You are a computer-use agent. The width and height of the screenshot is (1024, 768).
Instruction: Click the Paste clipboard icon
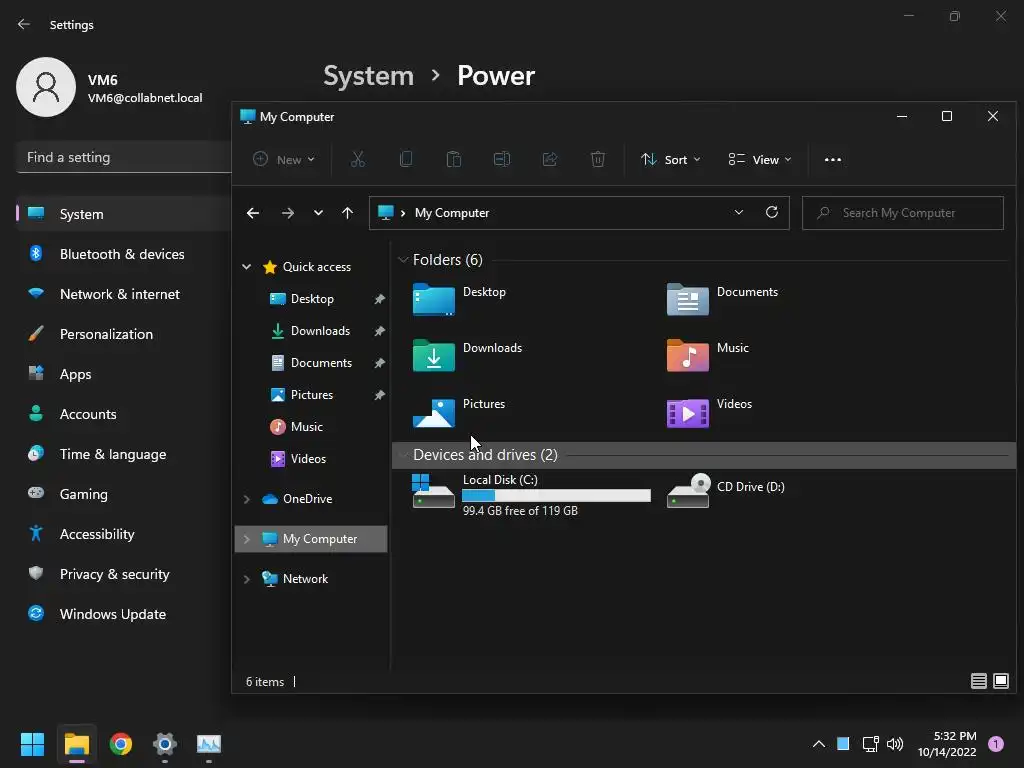(454, 159)
